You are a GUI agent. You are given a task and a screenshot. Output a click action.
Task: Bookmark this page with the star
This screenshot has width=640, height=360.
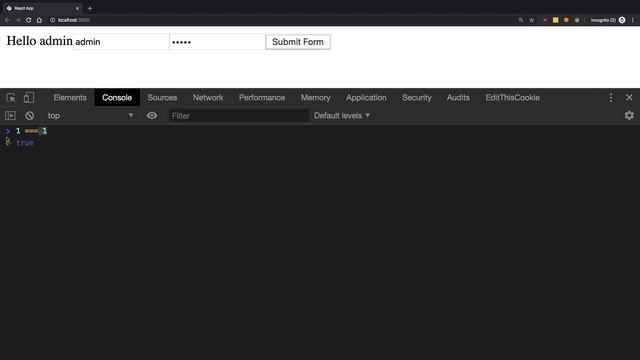coord(531,20)
